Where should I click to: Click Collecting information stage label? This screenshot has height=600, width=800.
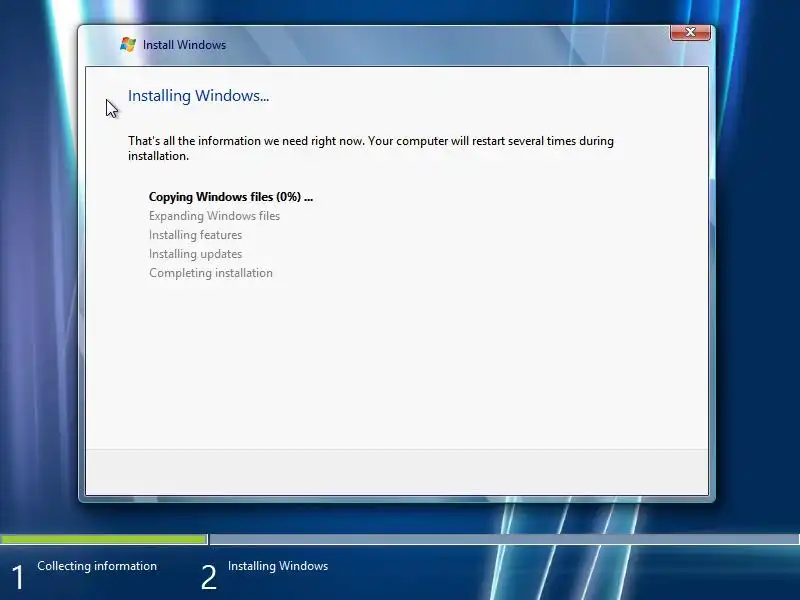point(97,566)
